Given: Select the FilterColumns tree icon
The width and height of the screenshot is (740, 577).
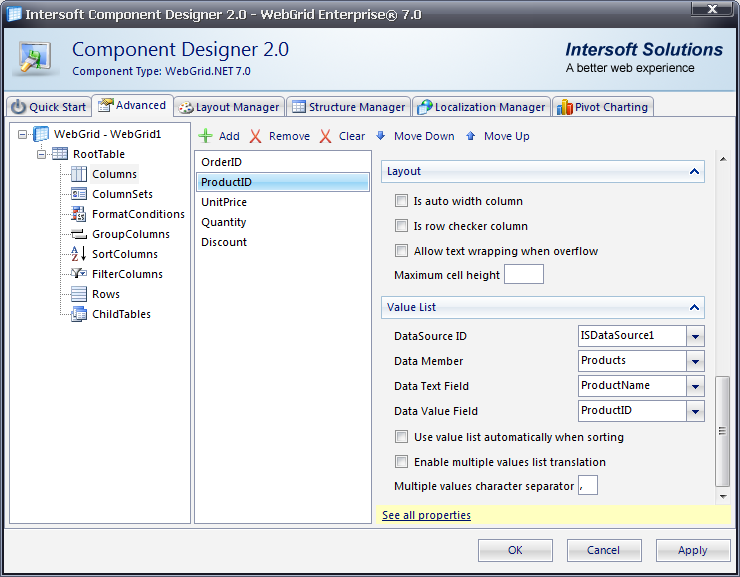Looking at the screenshot, I should click(79, 274).
